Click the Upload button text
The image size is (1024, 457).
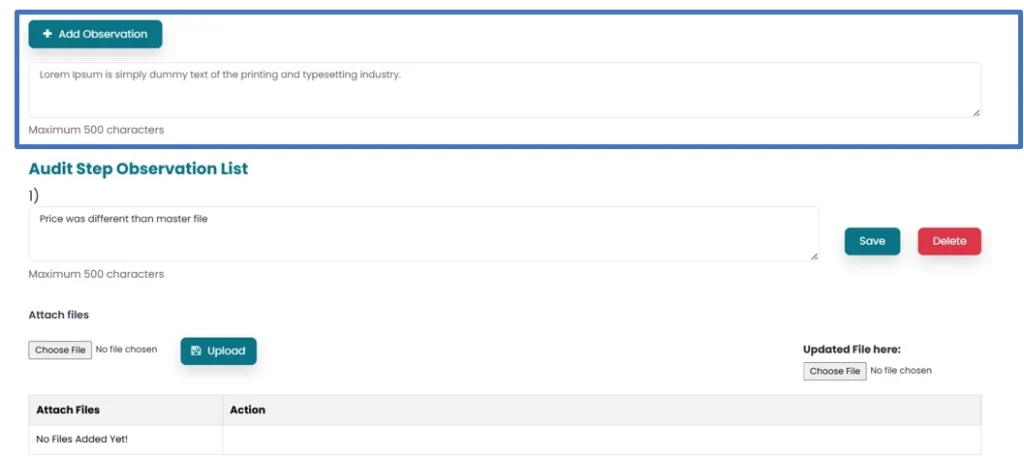[226, 351]
